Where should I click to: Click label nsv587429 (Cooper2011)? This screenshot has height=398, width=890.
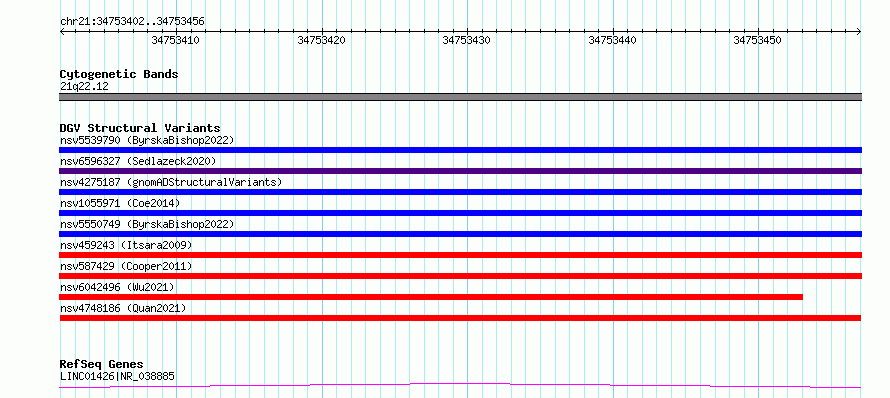click(126, 266)
